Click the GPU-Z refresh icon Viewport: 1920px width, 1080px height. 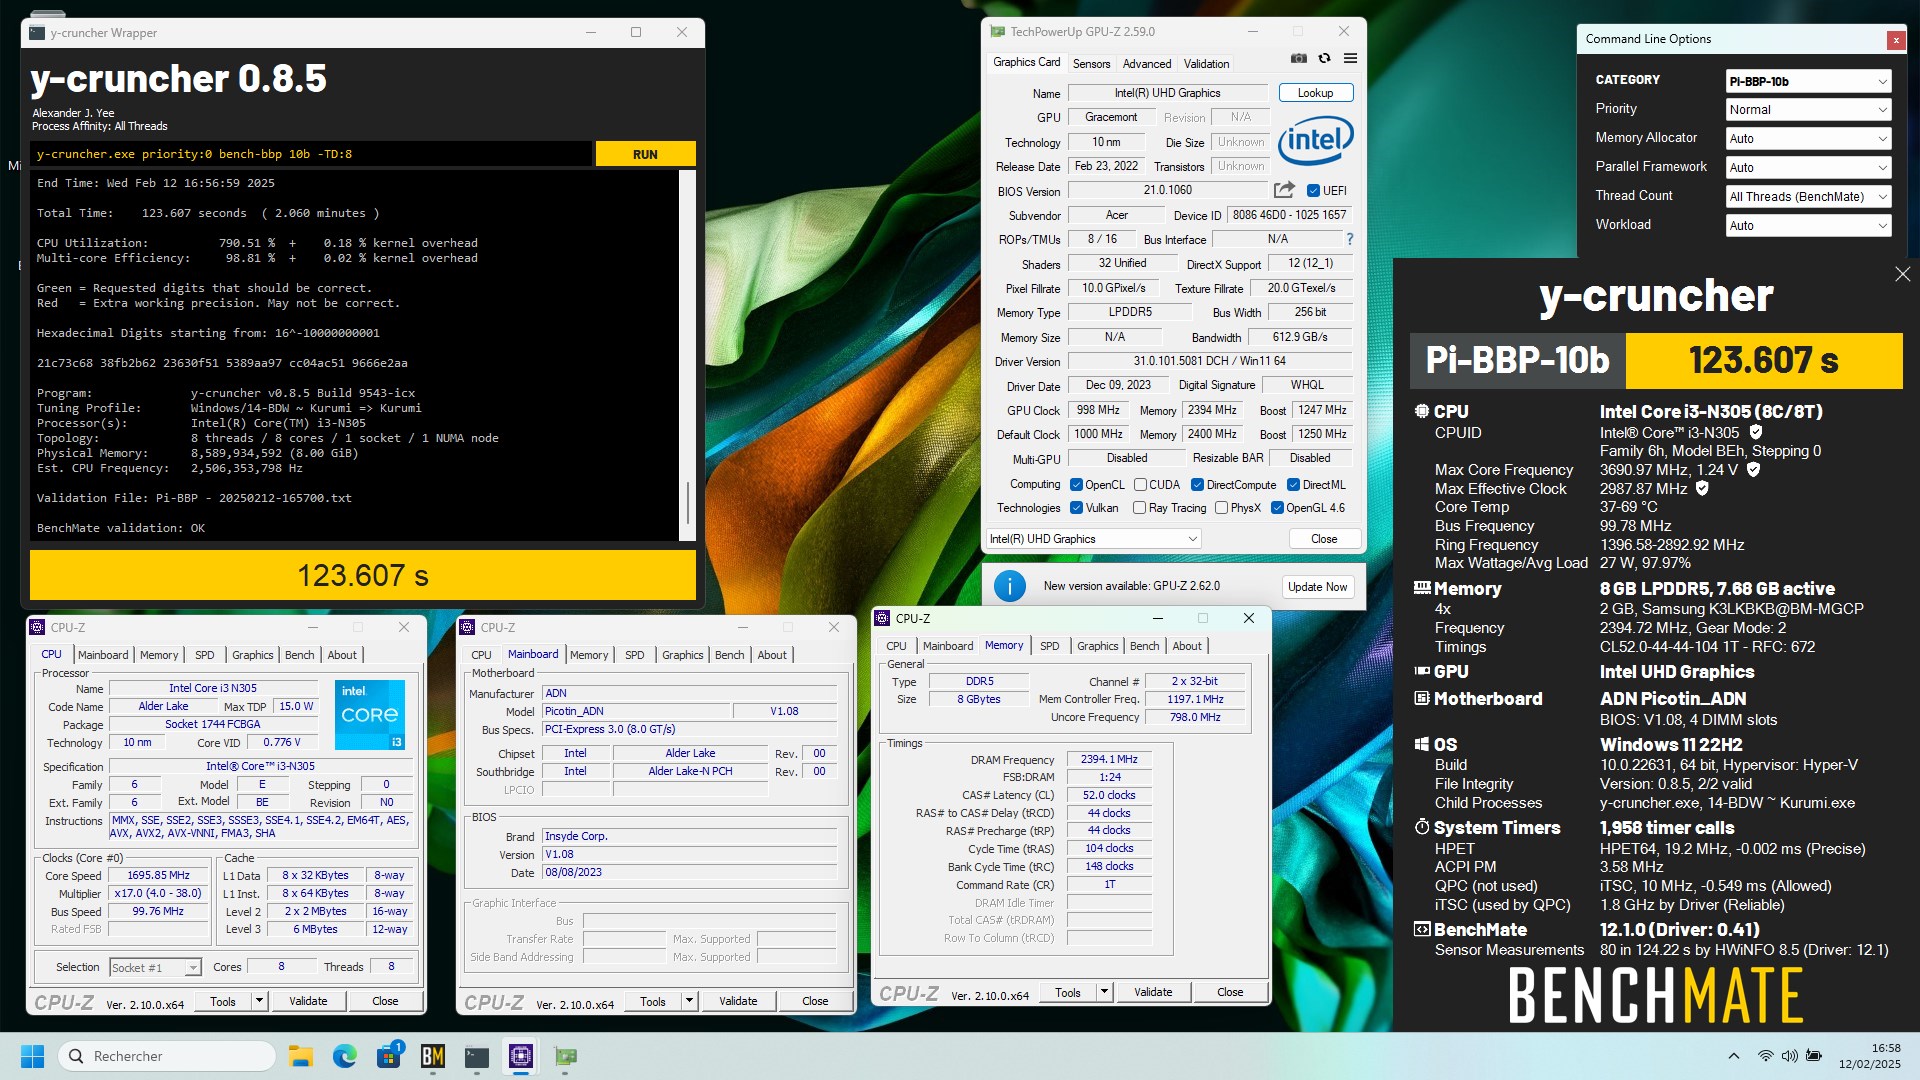coord(1324,59)
